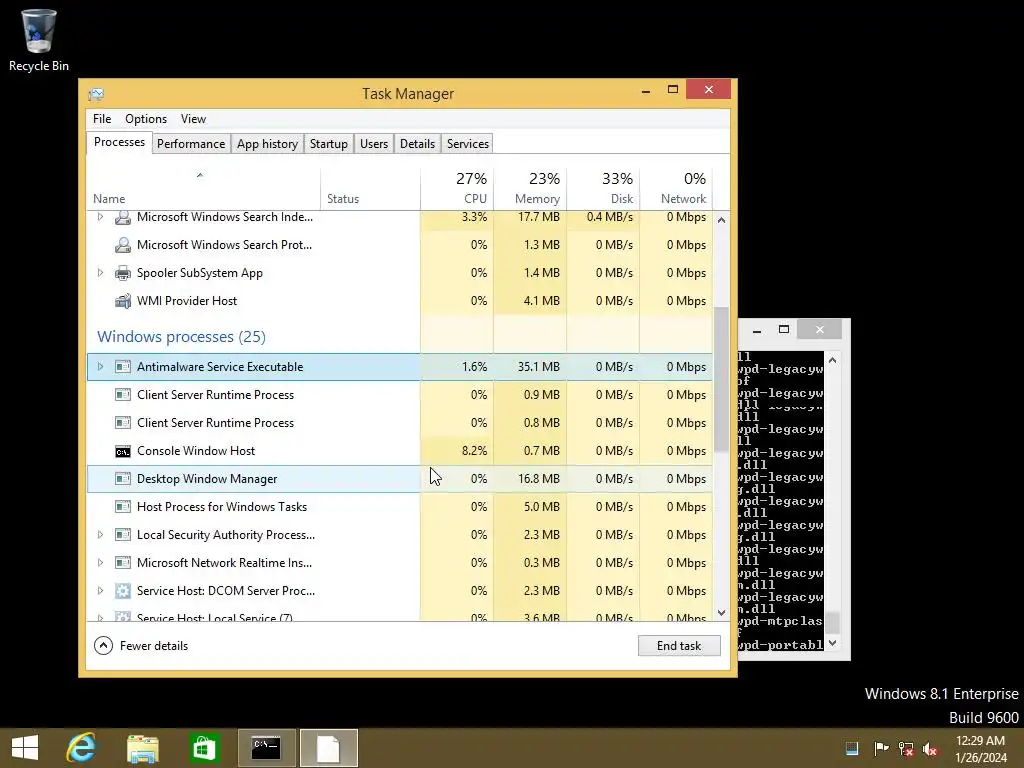Open the Options menu
This screenshot has height=768, width=1024.
[x=146, y=119]
